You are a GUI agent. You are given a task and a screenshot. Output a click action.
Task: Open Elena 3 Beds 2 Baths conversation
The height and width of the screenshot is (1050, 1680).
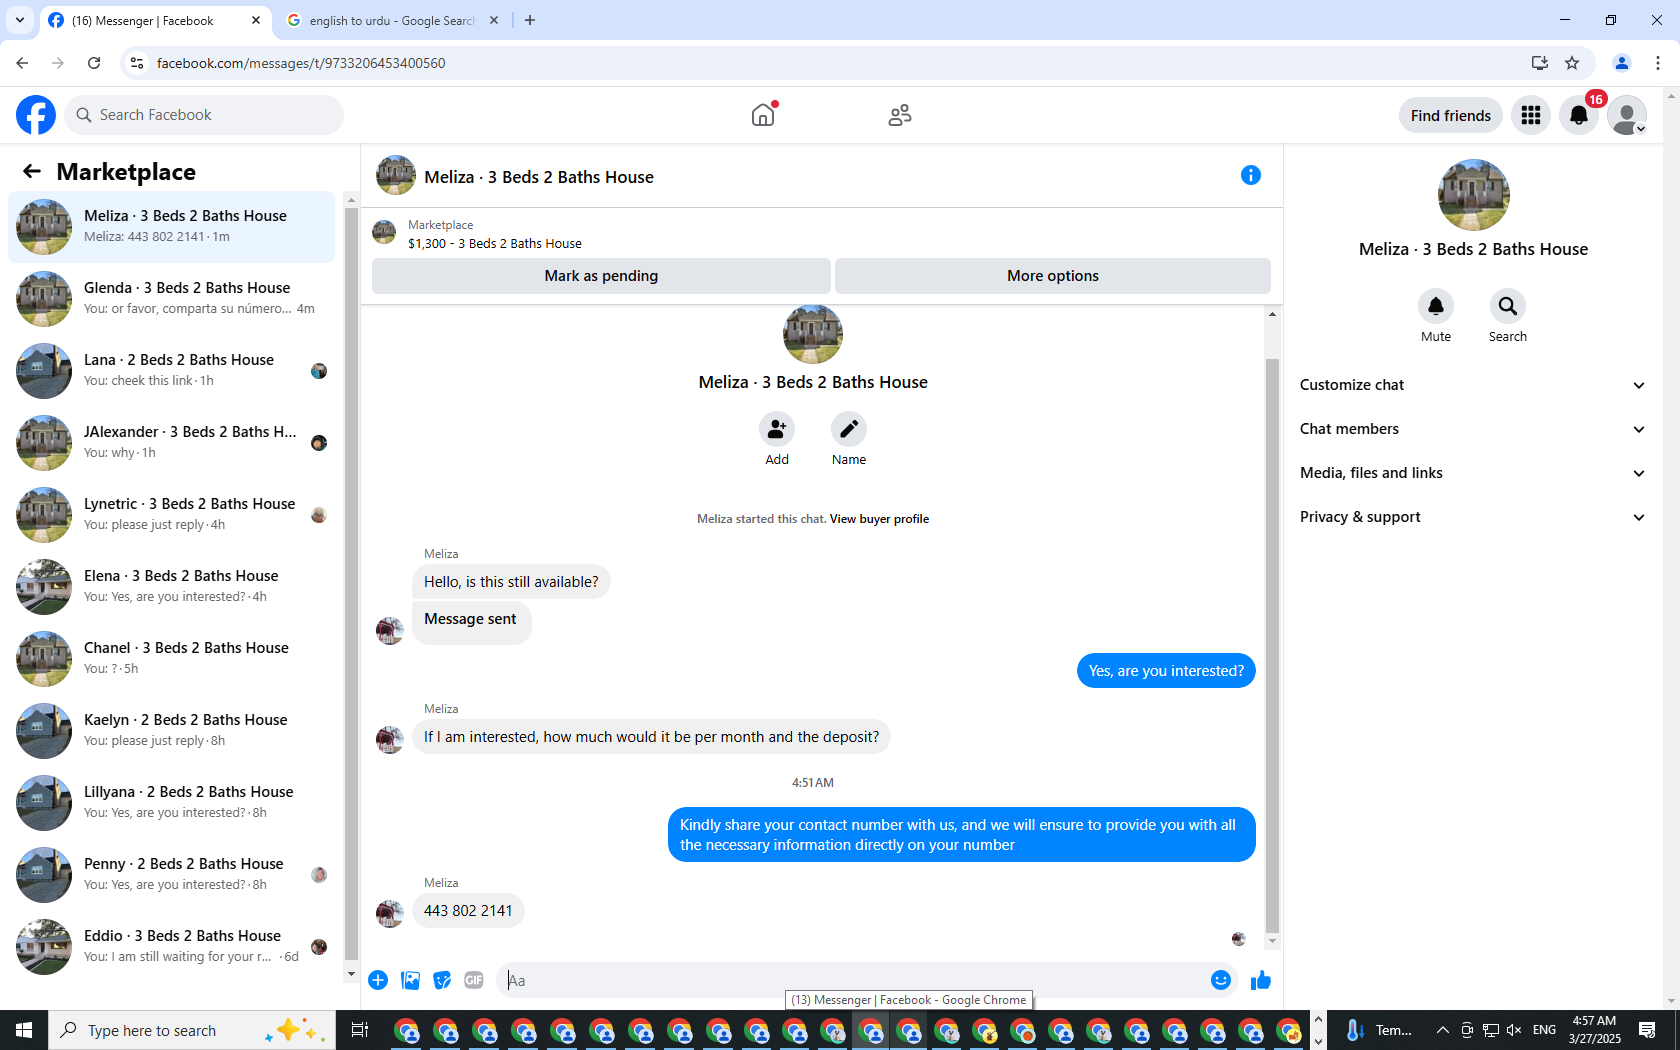[172, 587]
